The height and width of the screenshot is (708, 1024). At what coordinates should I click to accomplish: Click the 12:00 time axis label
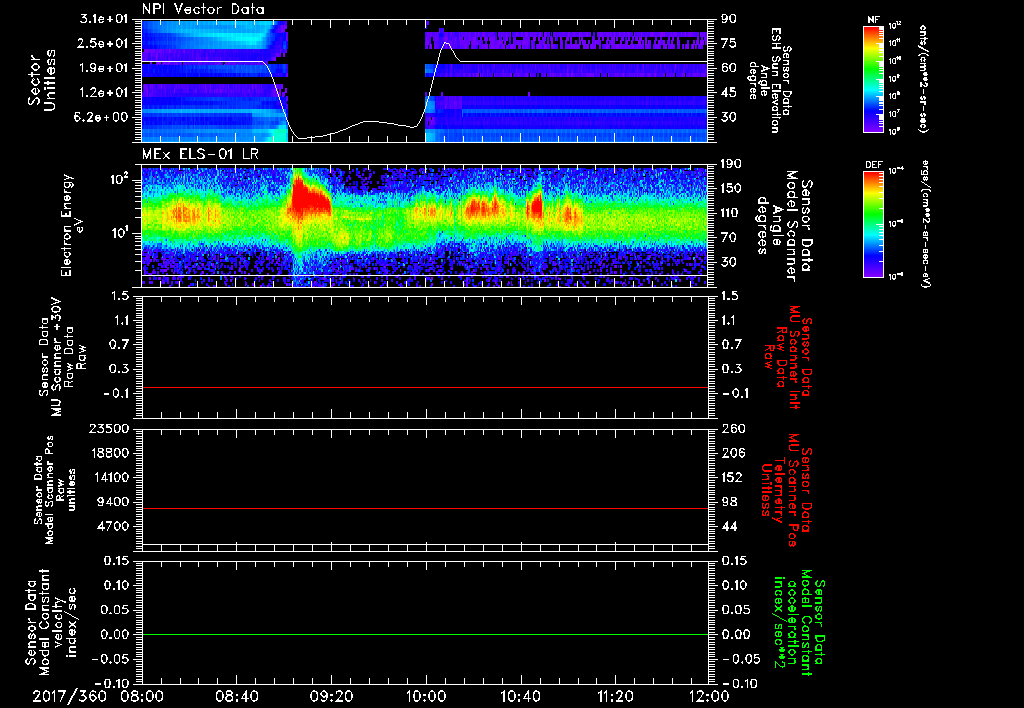click(x=708, y=695)
